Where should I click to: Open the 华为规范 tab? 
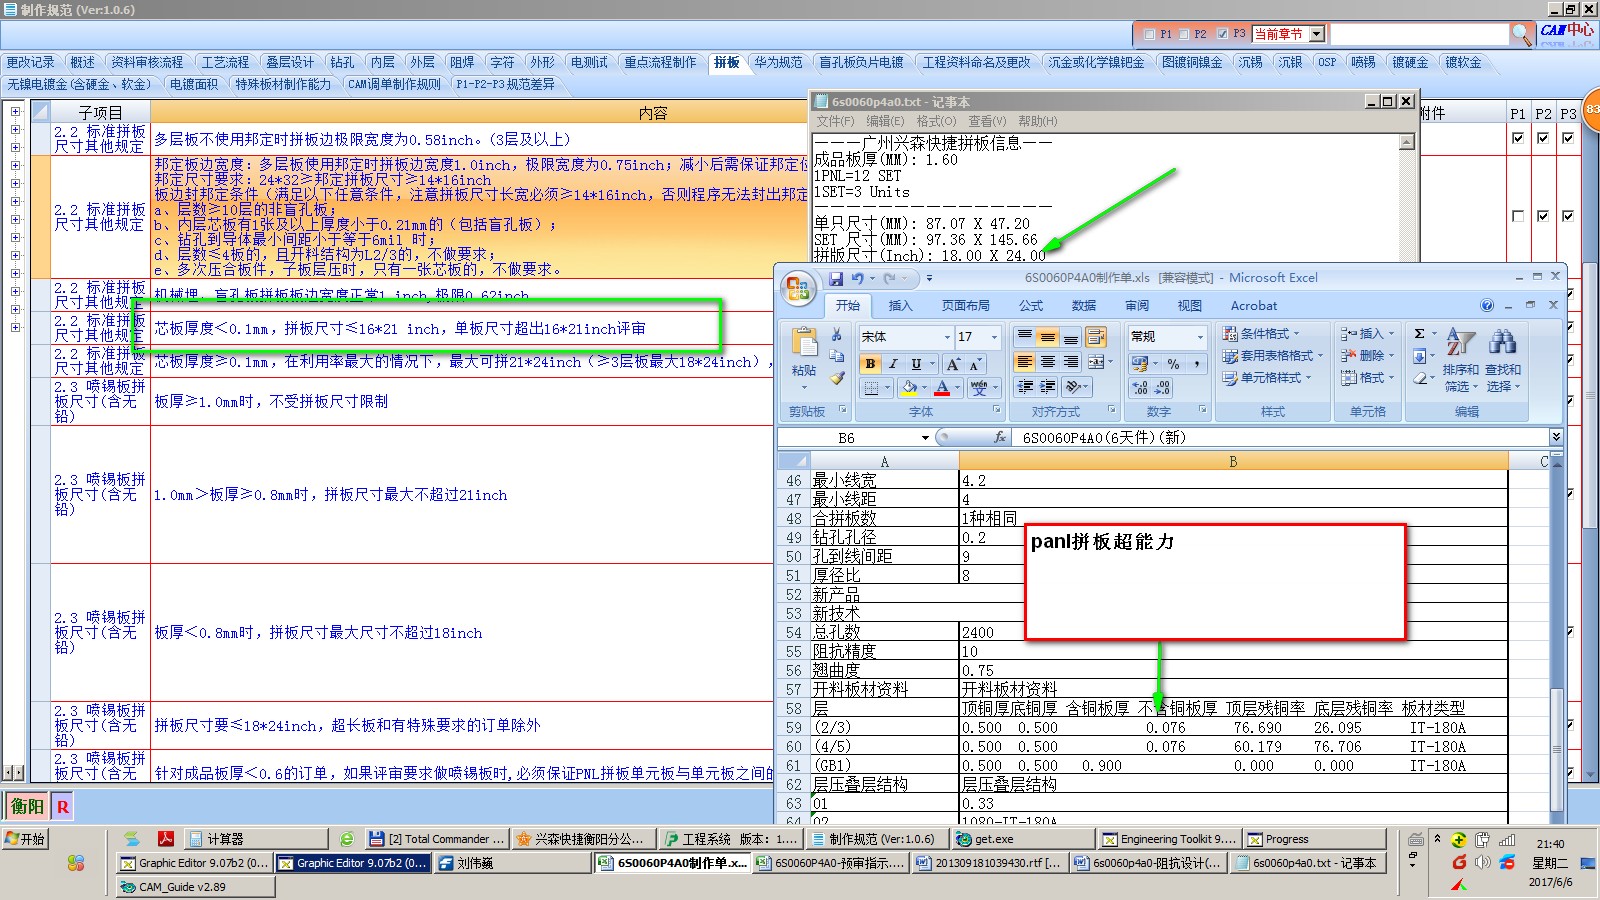[x=778, y=62]
